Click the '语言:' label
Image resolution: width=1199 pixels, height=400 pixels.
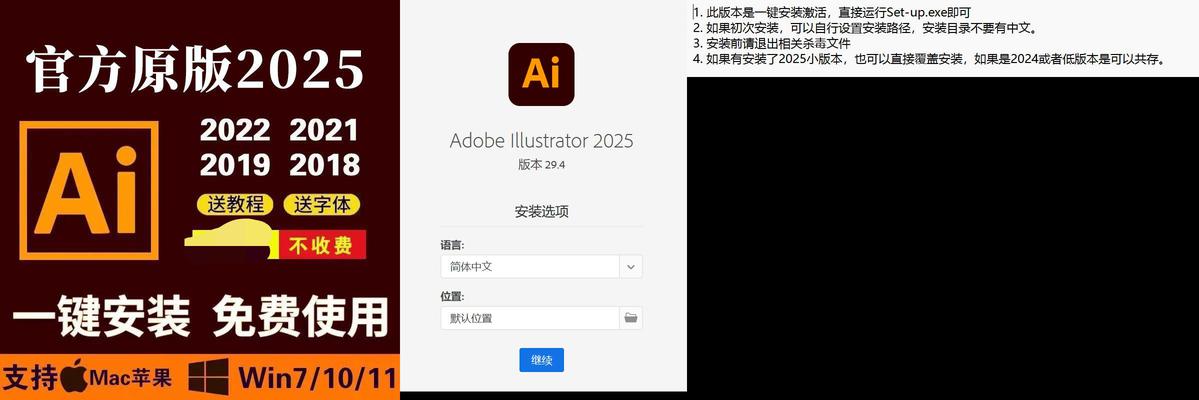452,246
